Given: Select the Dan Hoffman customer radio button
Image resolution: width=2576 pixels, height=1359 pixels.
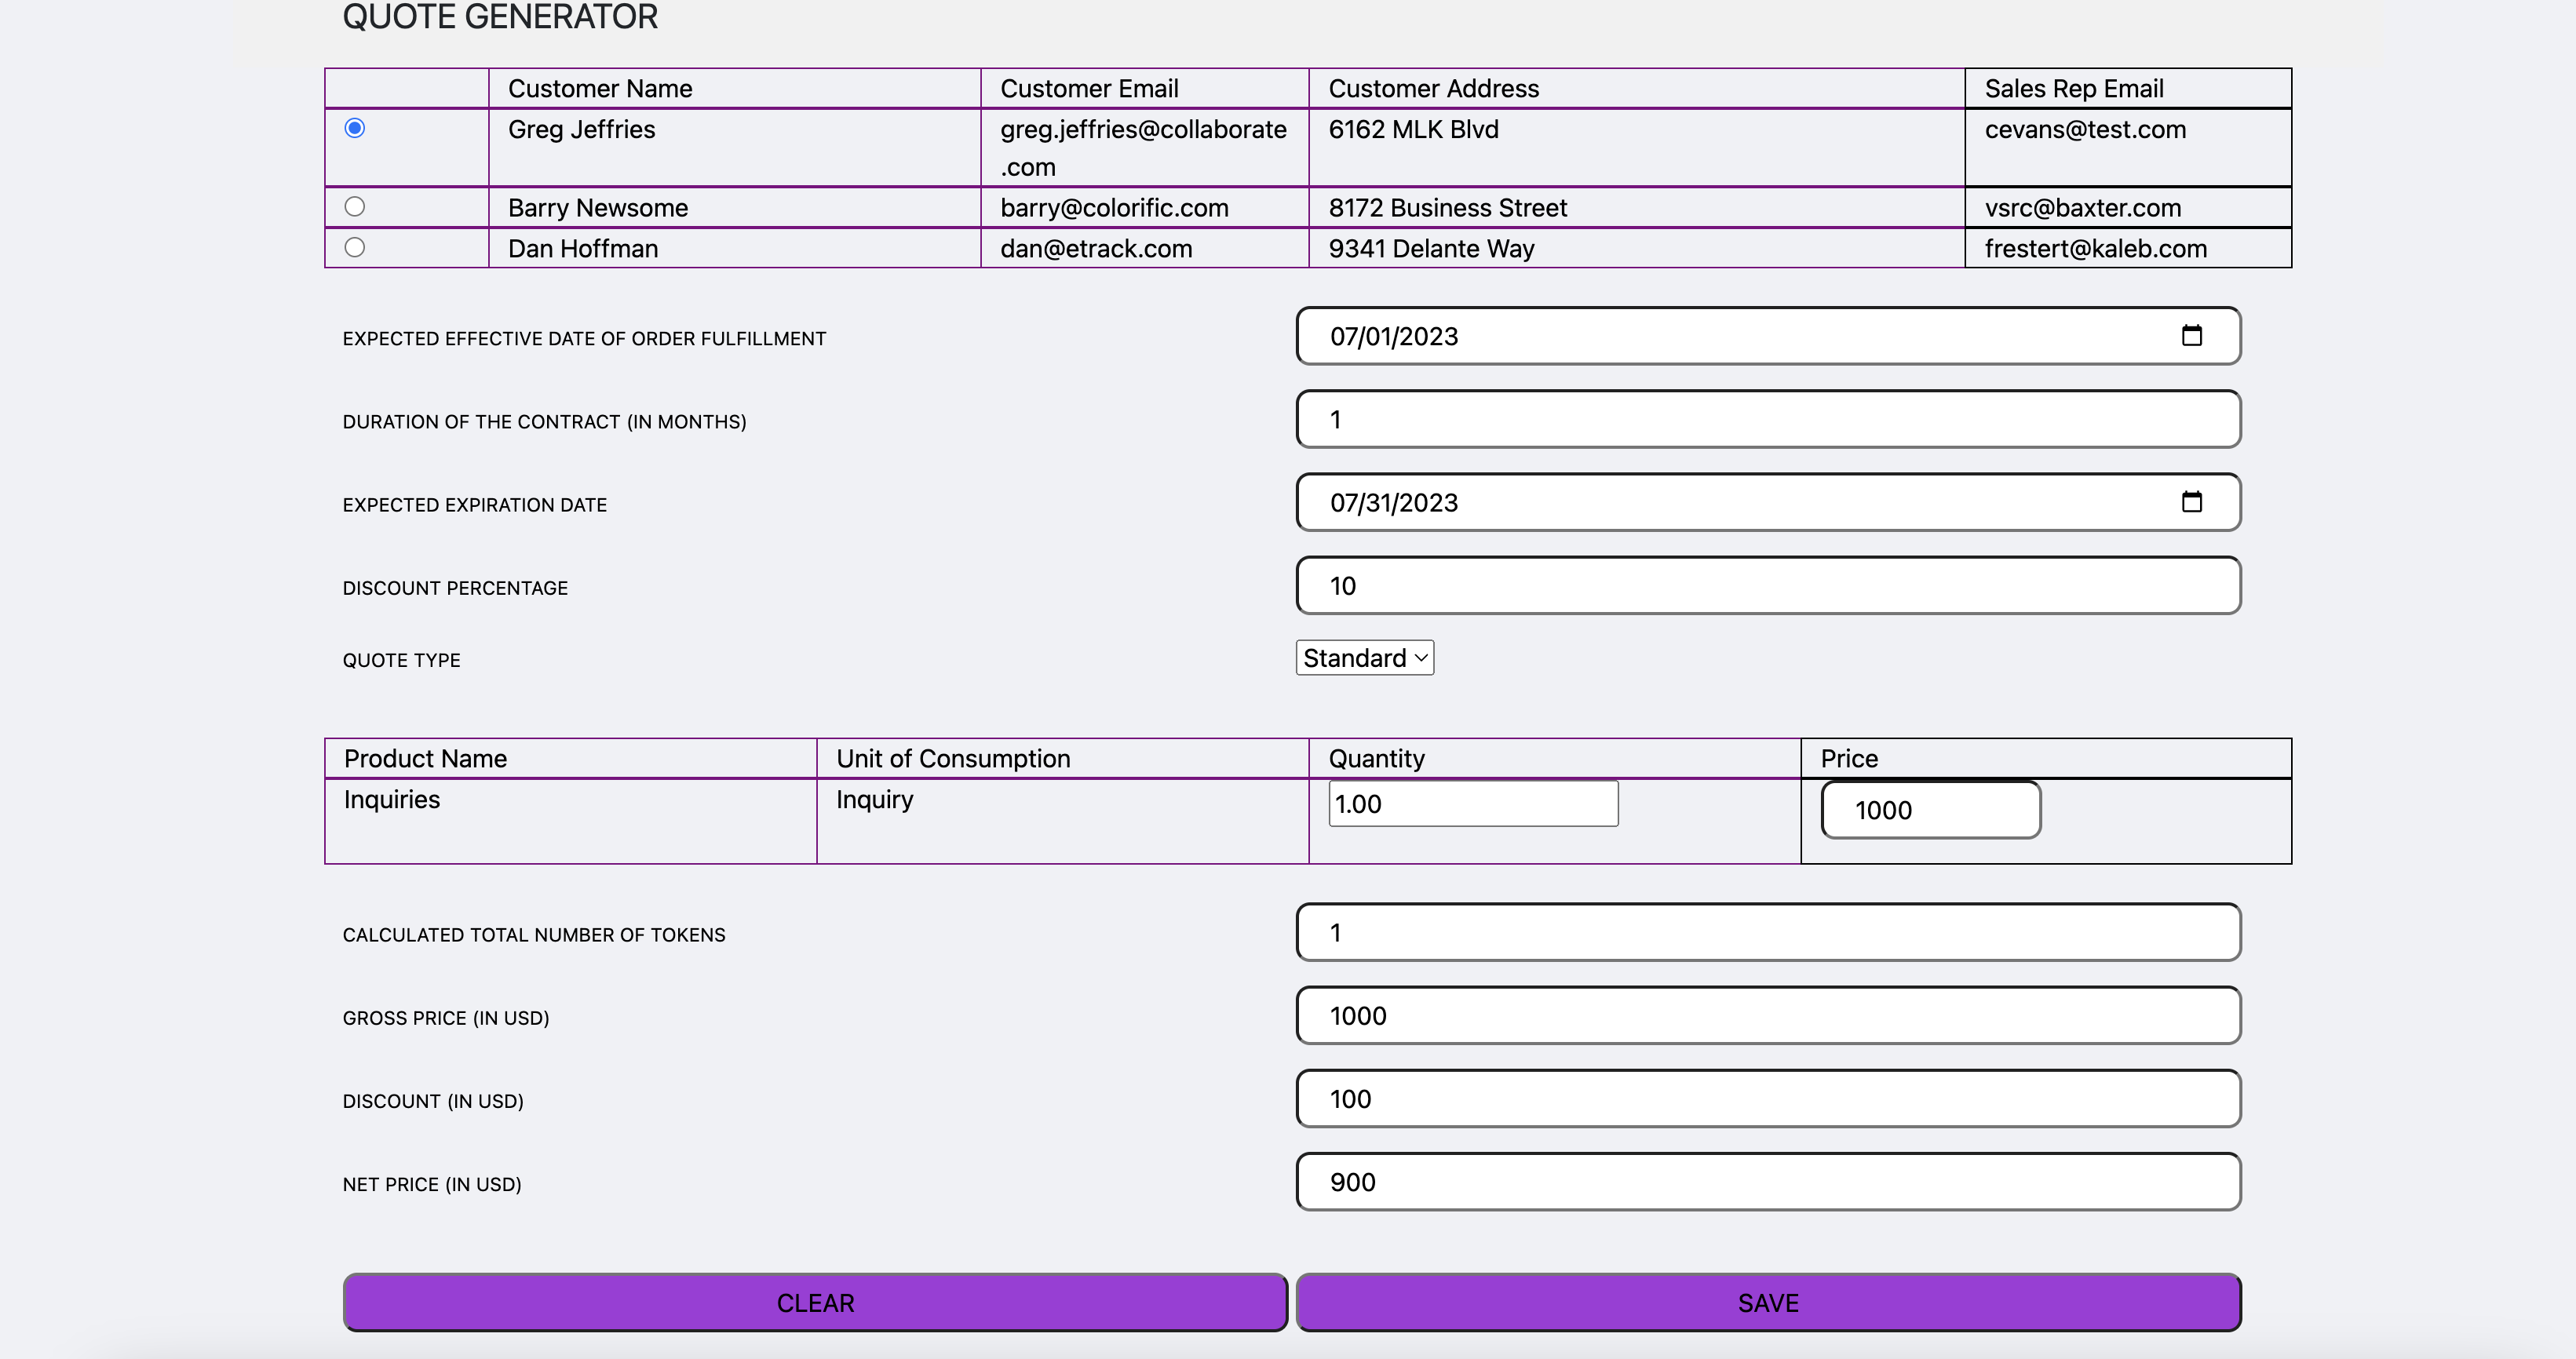Looking at the screenshot, I should pos(354,247).
